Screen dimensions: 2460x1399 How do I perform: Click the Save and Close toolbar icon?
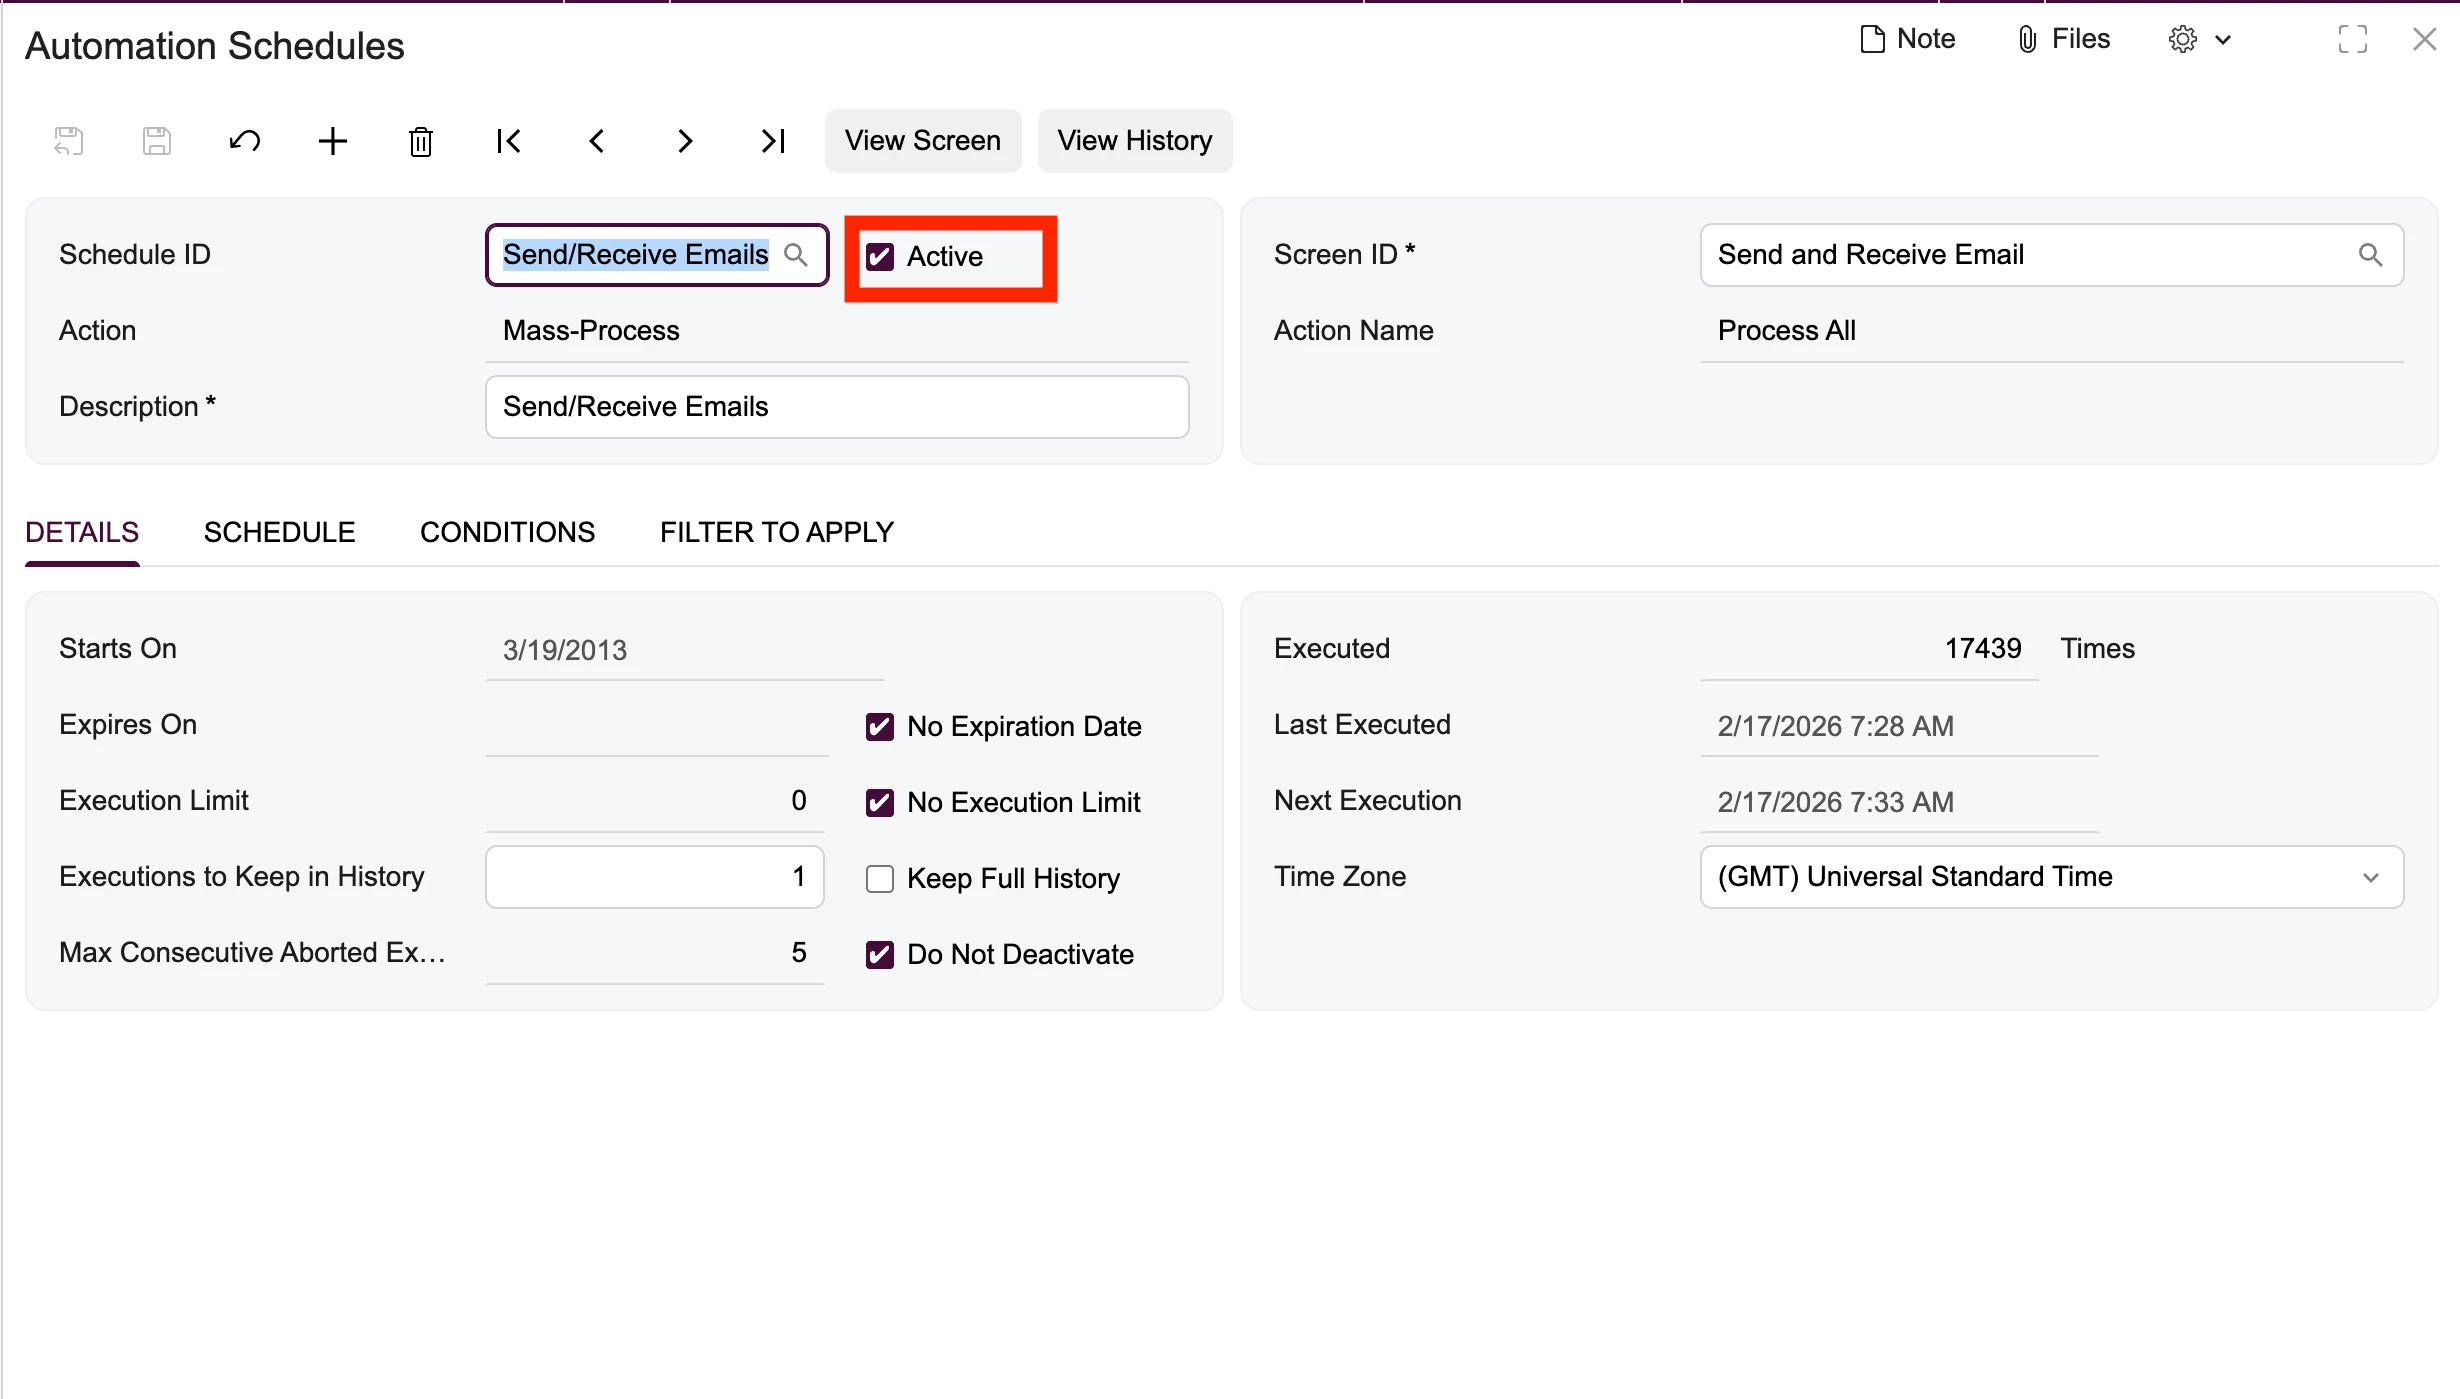68,141
